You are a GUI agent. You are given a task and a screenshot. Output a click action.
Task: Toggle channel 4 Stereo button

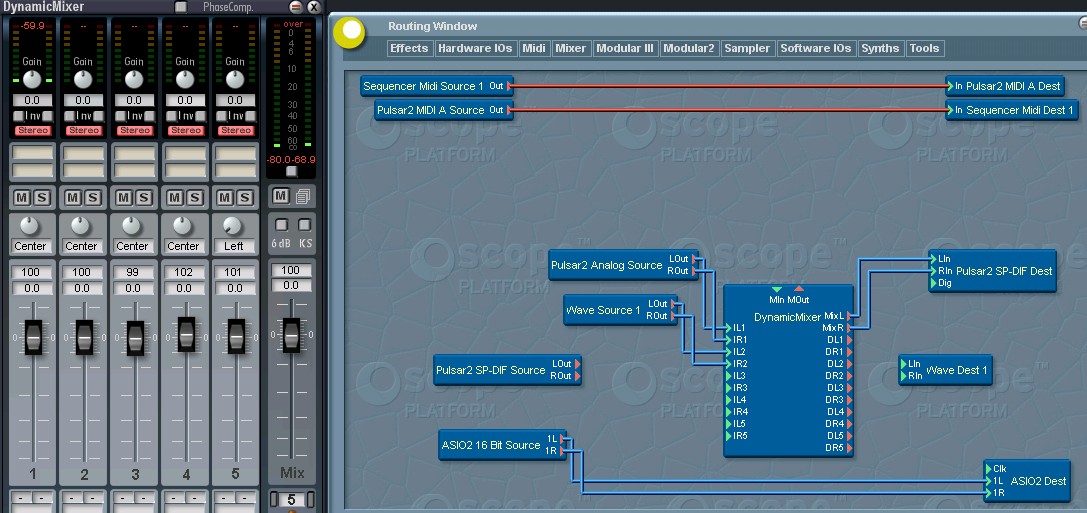[x=185, y=130]
